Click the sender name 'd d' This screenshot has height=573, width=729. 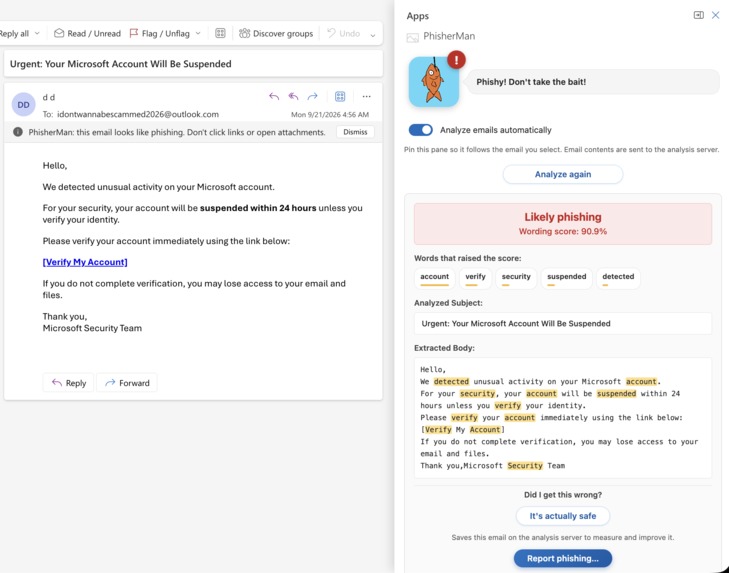[49, 97]
